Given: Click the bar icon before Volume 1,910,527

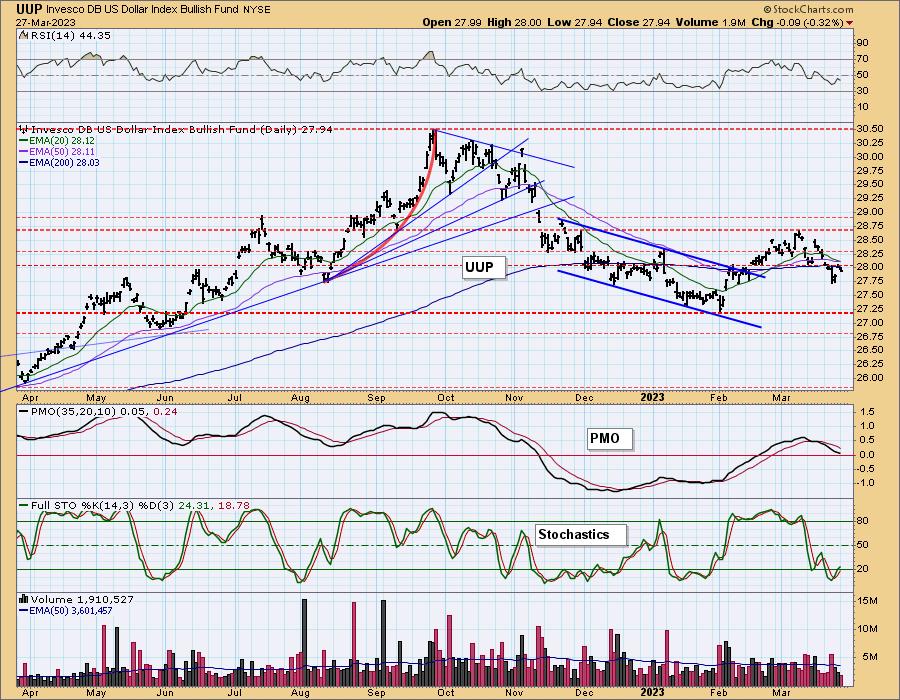Looking at the screenshot, I should (24, 600).
